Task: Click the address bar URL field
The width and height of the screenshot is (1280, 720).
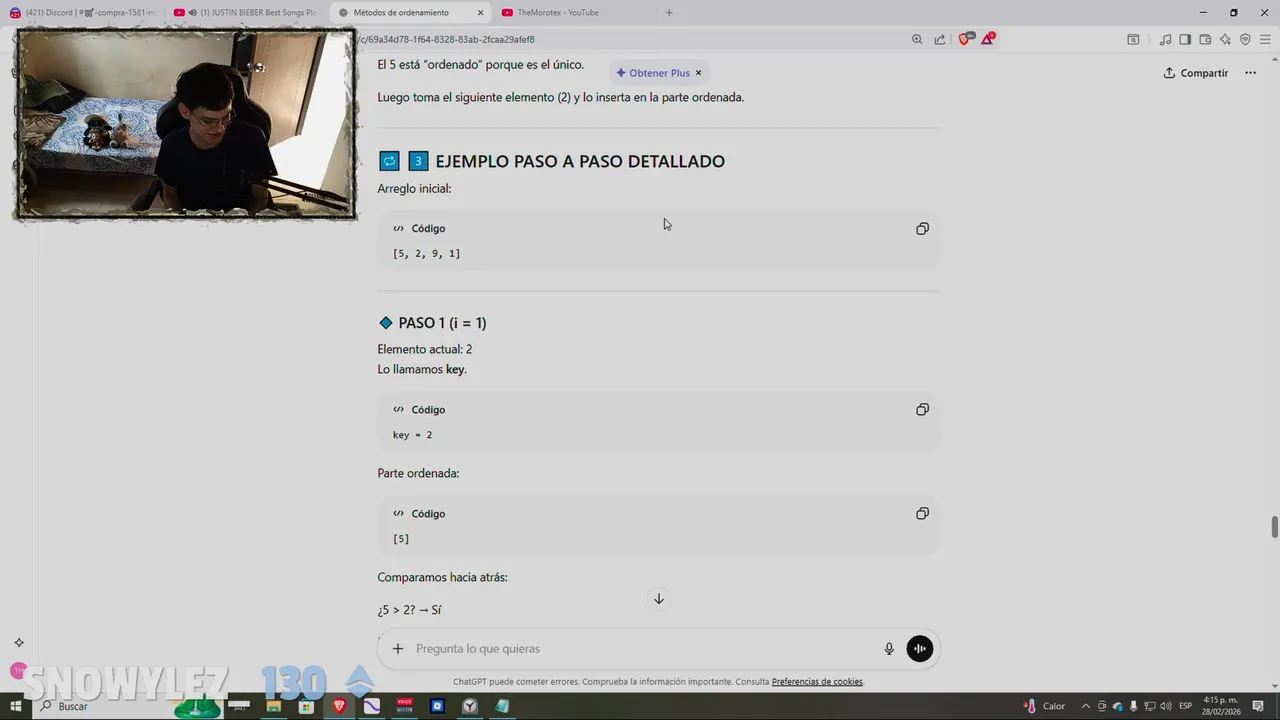Action: click(x=630, y=40)
